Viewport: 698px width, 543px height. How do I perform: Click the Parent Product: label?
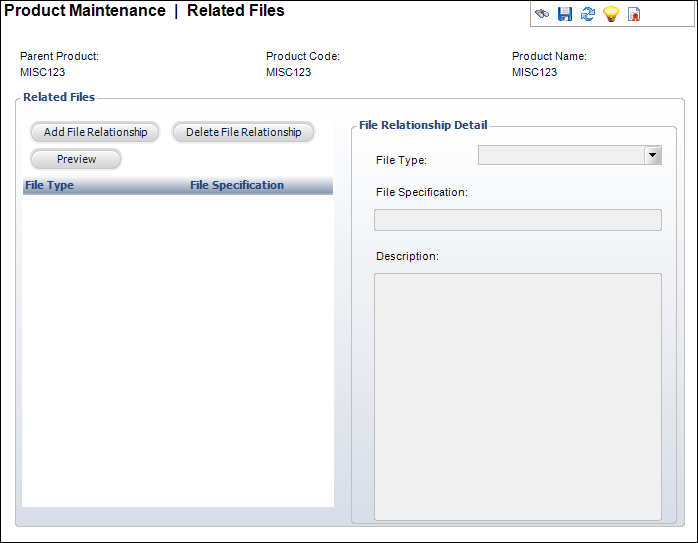coord(59,56)
